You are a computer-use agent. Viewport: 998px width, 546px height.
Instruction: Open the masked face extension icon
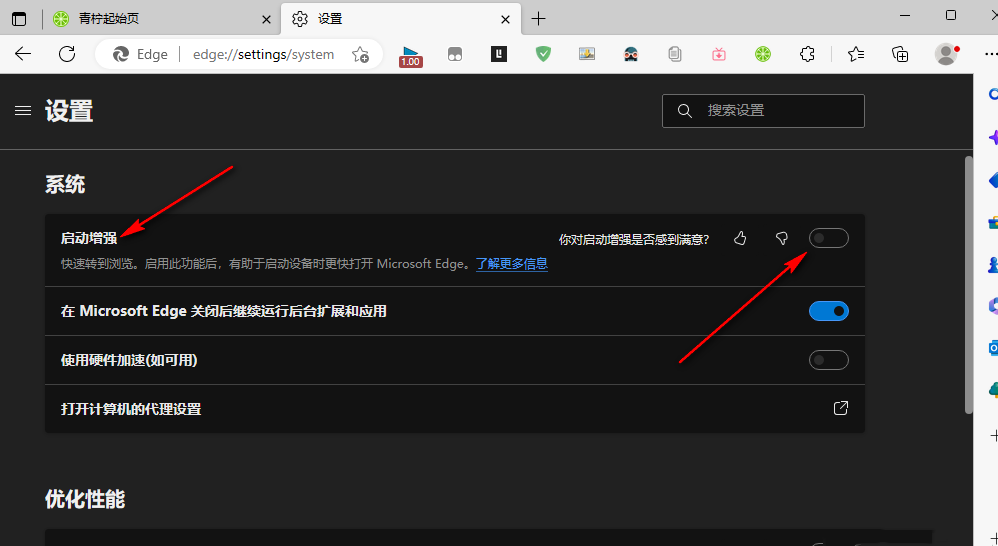click(631, 54)
